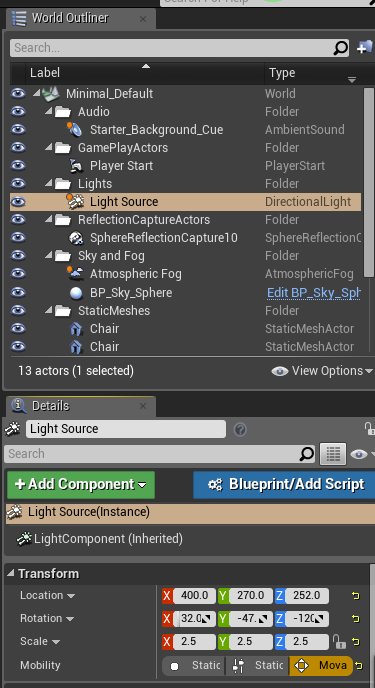This screenshot has height=688, width=375.
Task: Select the Atmospheric Fog actor icon
Action: [x=75, y=273]
